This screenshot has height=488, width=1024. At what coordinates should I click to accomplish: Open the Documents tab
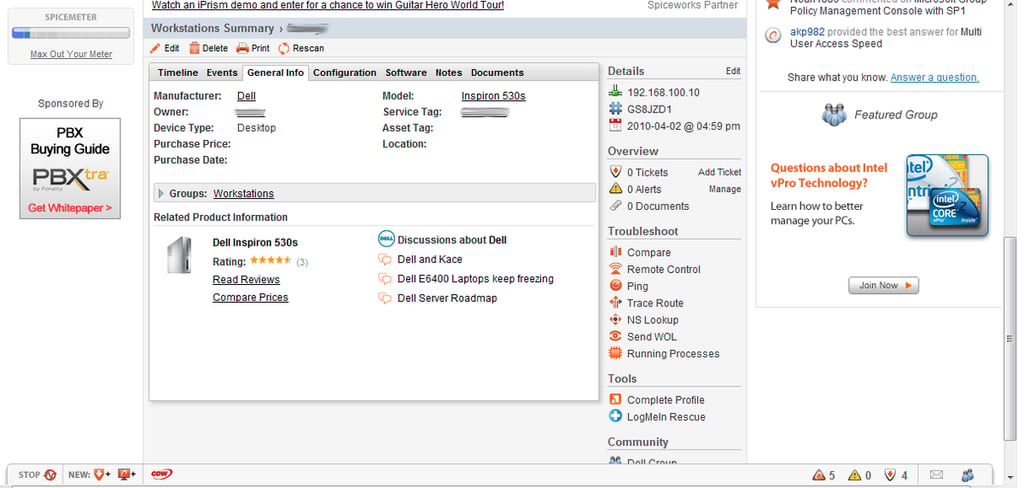[498, 73]
